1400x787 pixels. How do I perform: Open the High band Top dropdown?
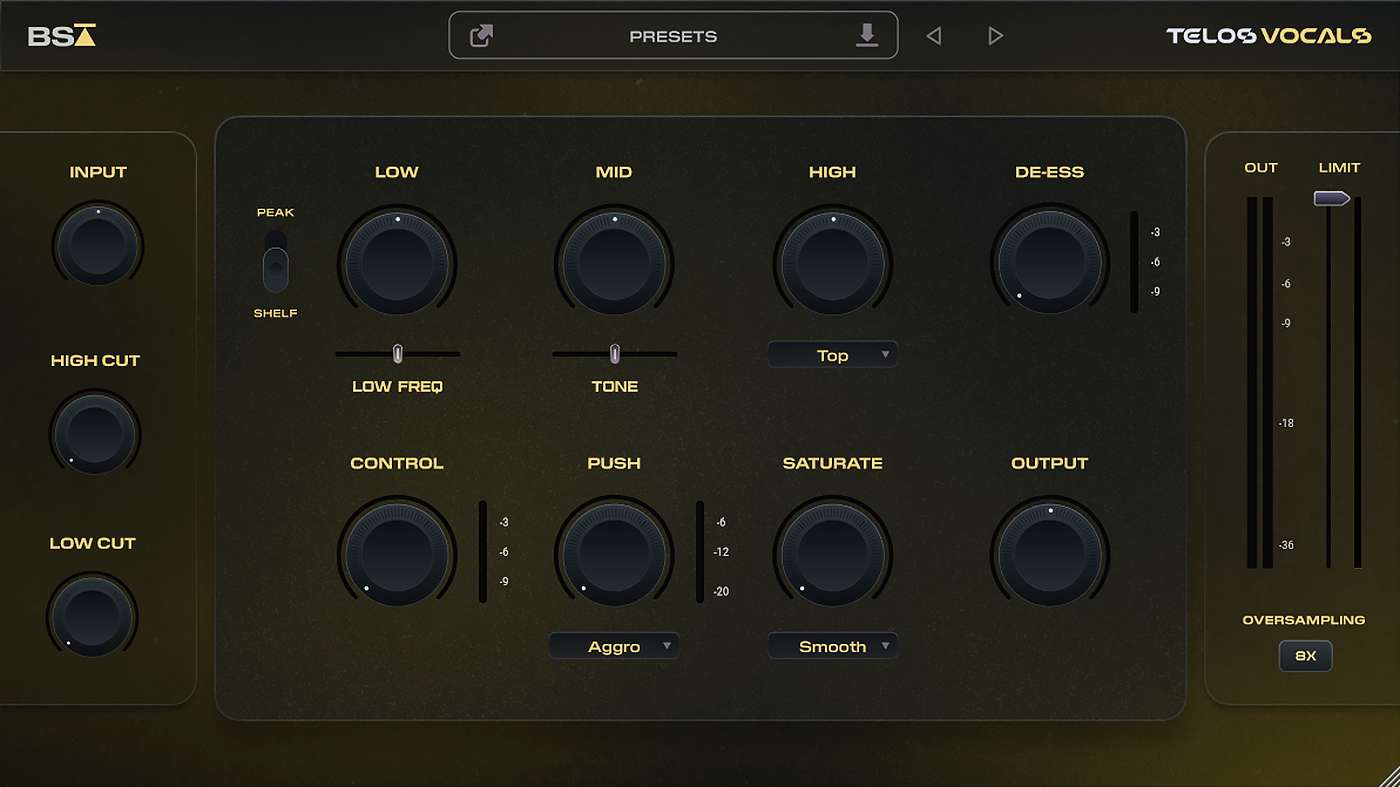[x=832, y=355]
